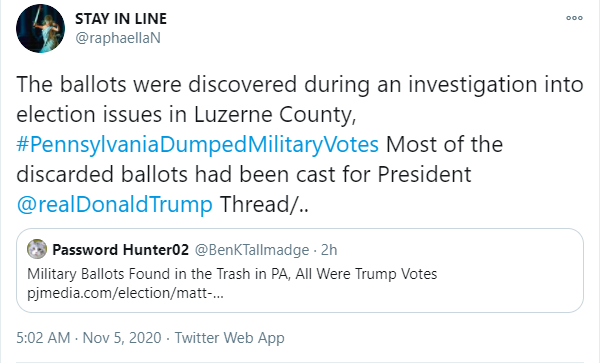The width and height of the screenshot is (602, 363).
Task: Open the STAY IN LINE display name
Action: click(121, 19)
